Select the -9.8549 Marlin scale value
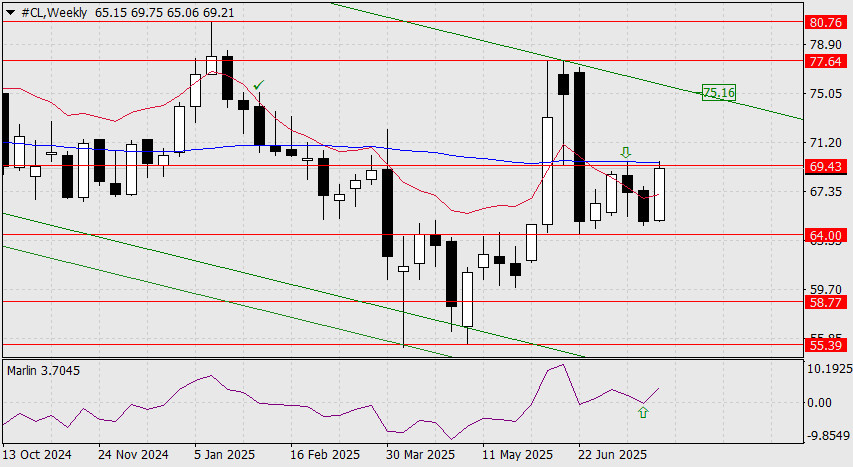This screenshot has width=853, height=467. coord(828,436)
